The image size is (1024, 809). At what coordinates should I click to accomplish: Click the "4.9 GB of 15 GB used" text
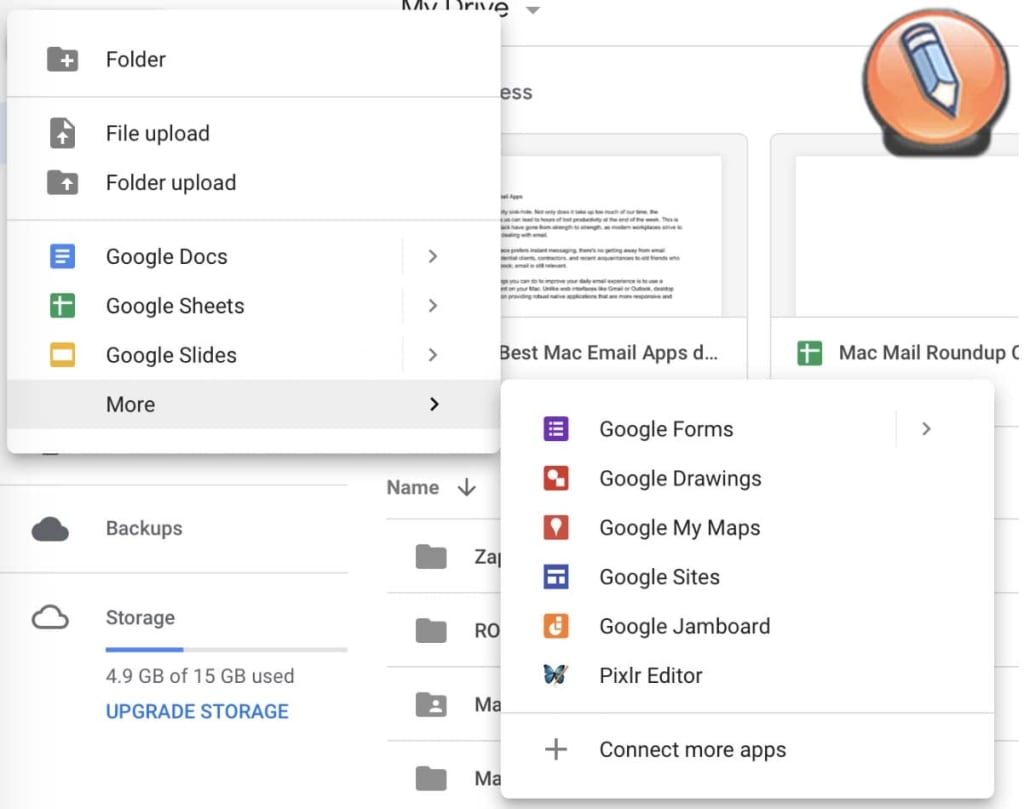pyautogui.click(x=200, y=675)
